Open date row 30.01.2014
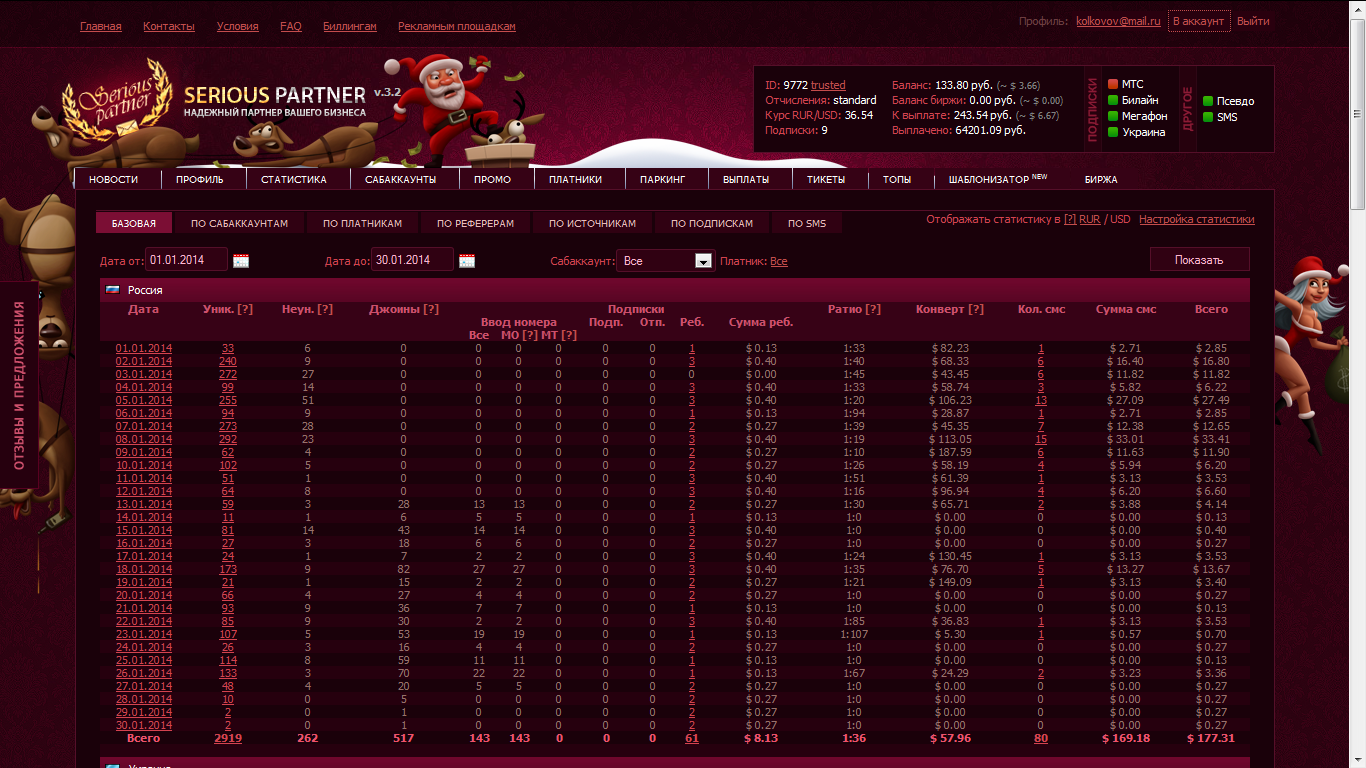 tap(144, 725)
